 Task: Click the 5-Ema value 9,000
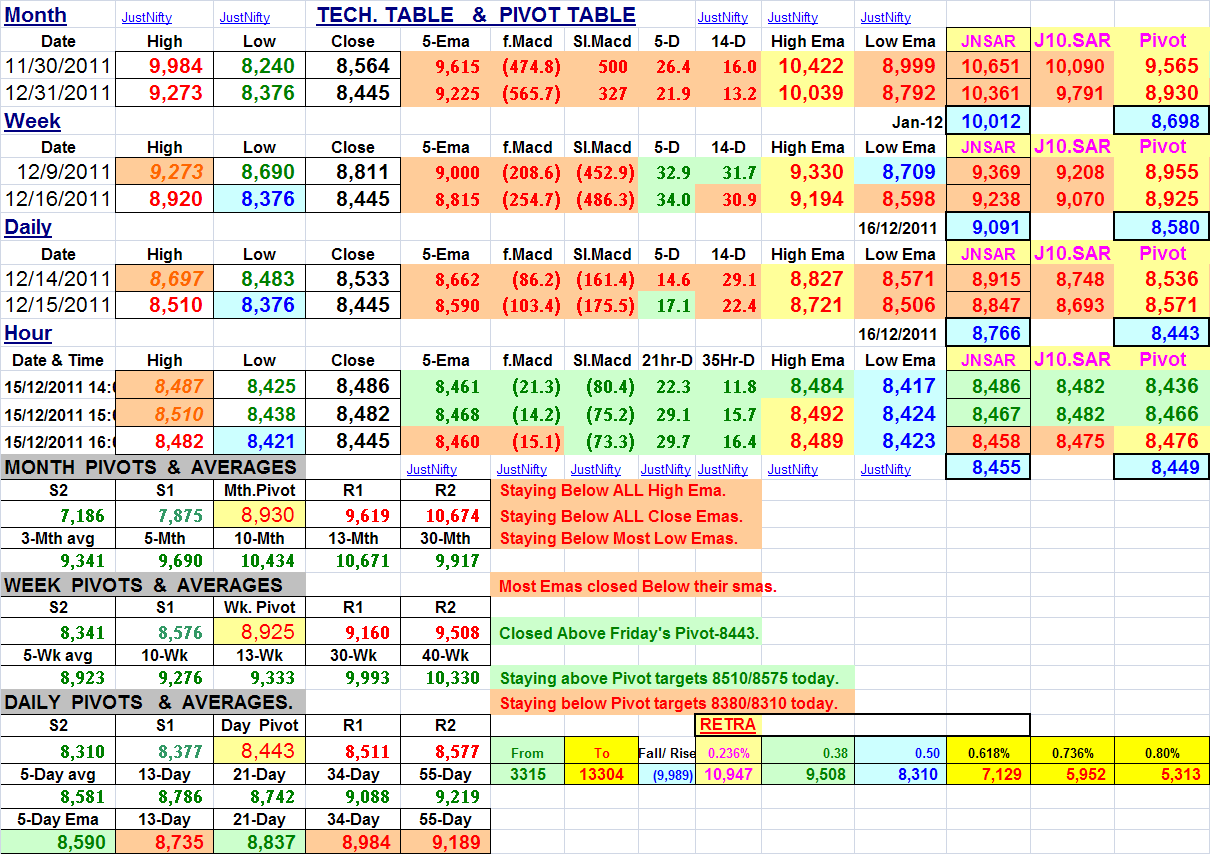point(458,173)
